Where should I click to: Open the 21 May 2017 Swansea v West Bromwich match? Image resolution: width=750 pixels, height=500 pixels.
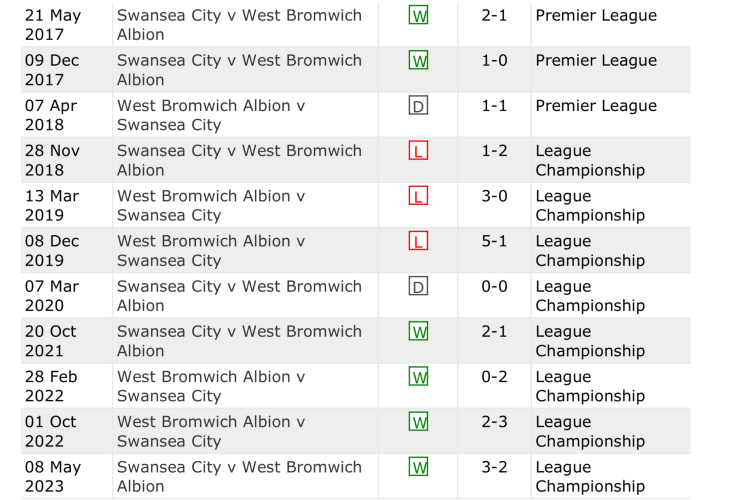coord(239,25)
